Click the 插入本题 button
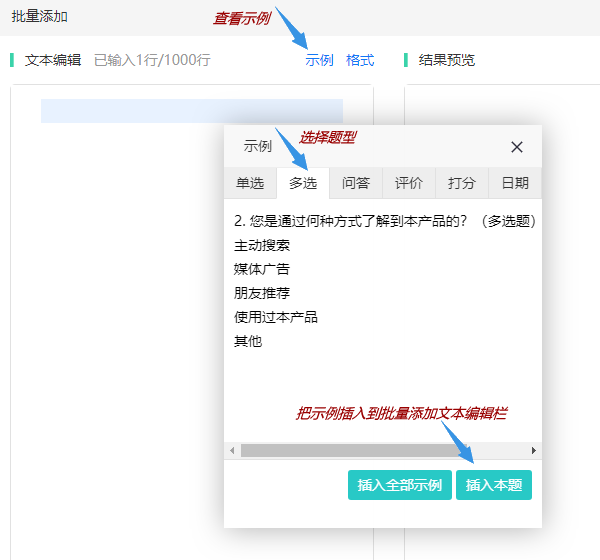 tap(494, 485)
